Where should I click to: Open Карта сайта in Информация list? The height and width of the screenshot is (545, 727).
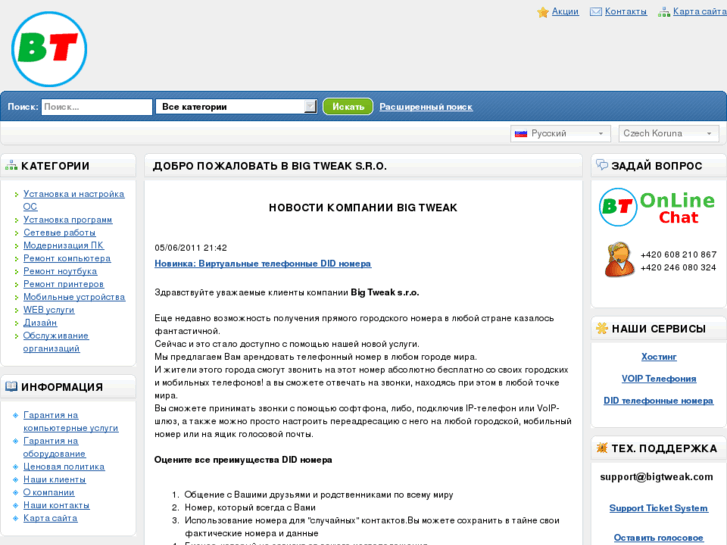pos(50,518)
